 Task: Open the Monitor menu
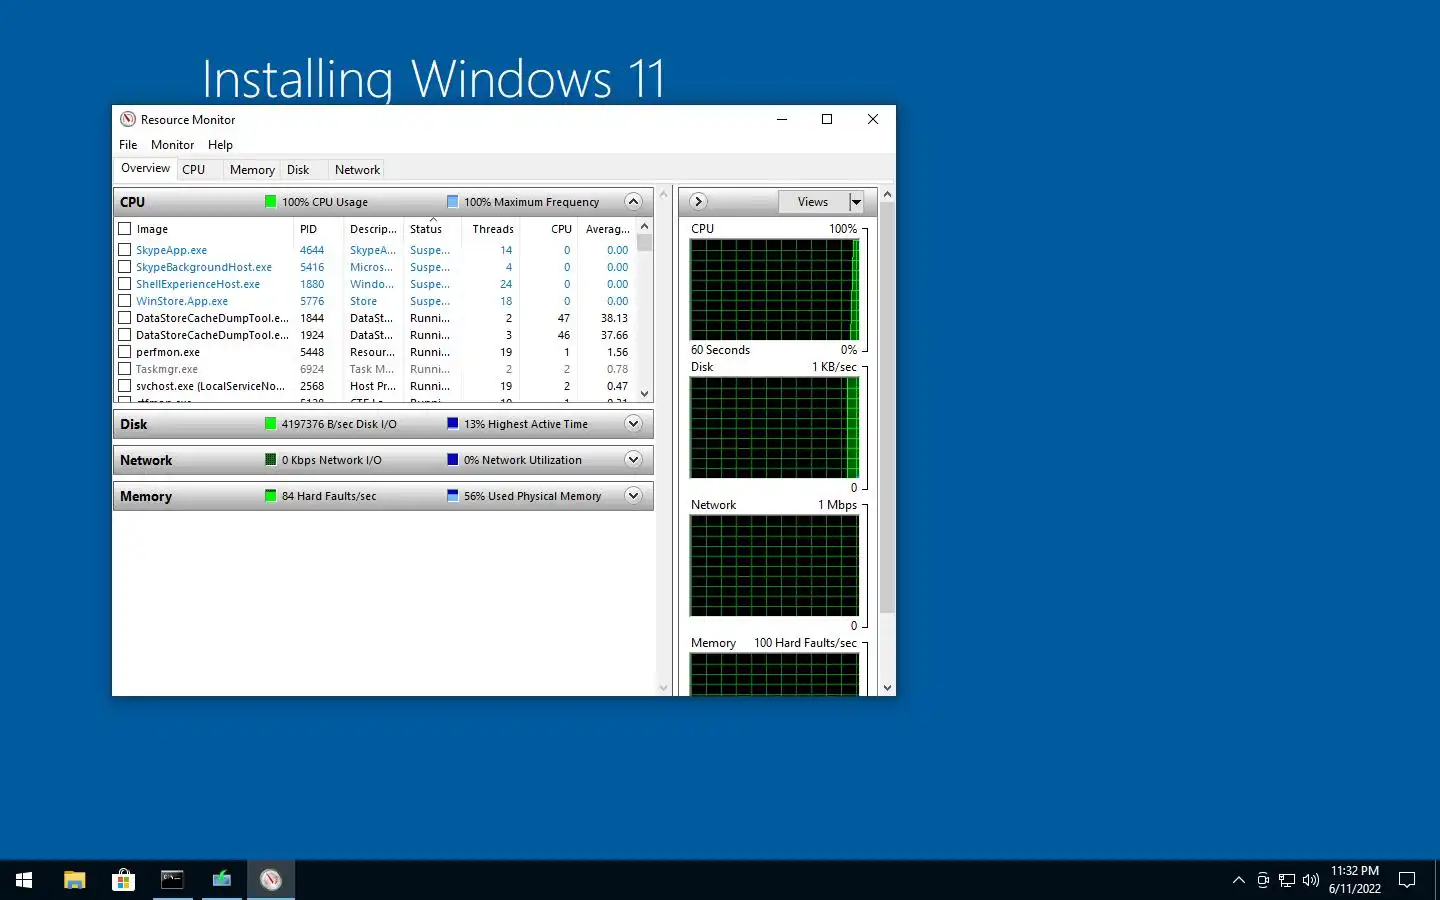[172, 145]
